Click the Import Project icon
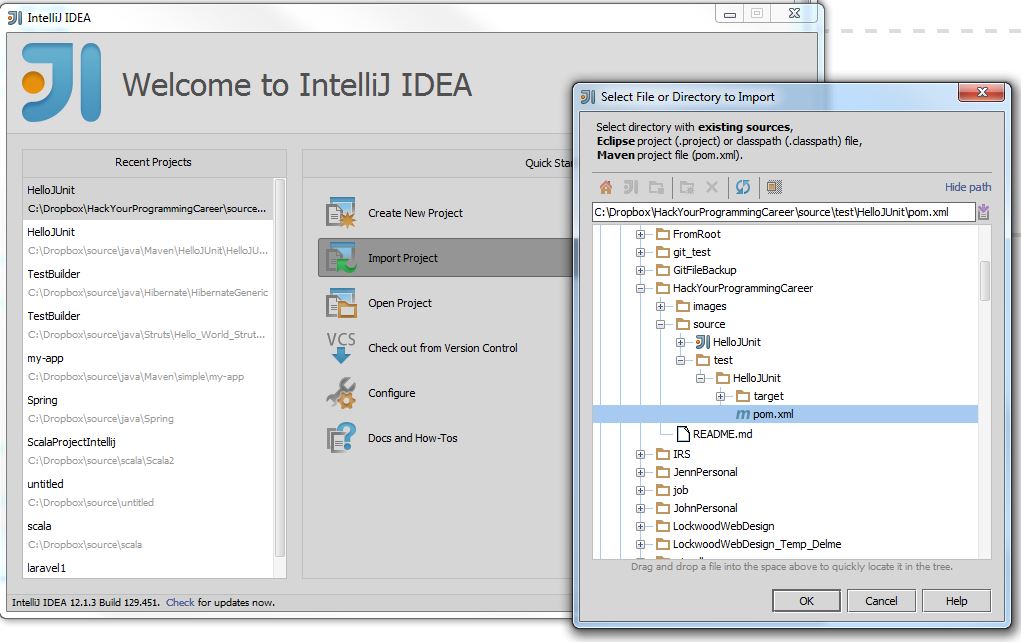The width and height of the screenshot is (1021, 642). point(341,258)
